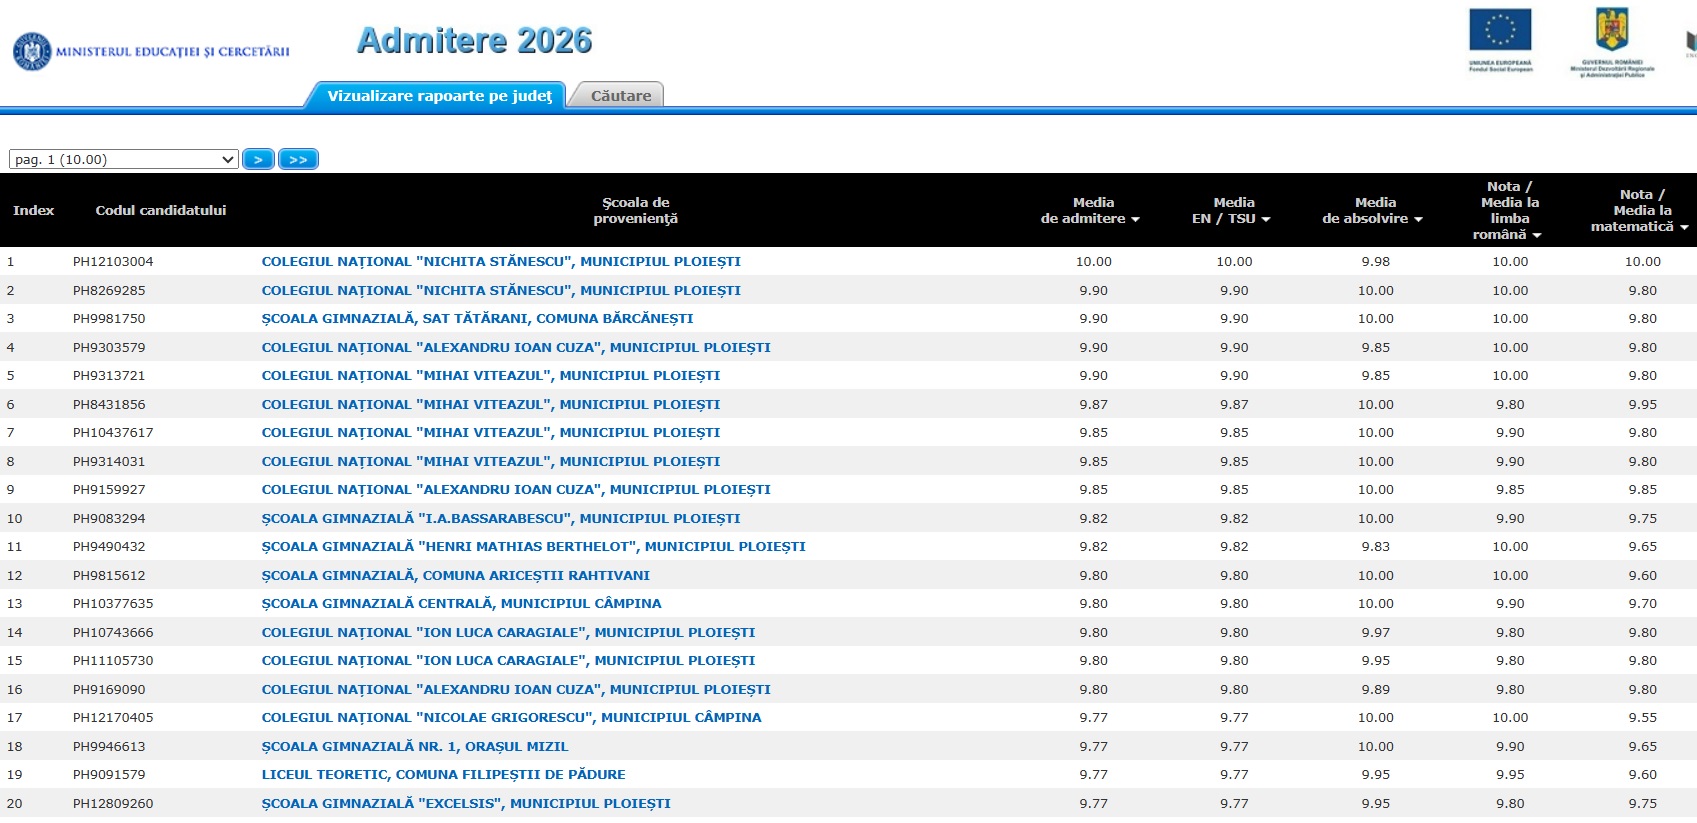Switch to the Căutare tab
Viewport: 1697px width, 823px height.
[620, 95]
